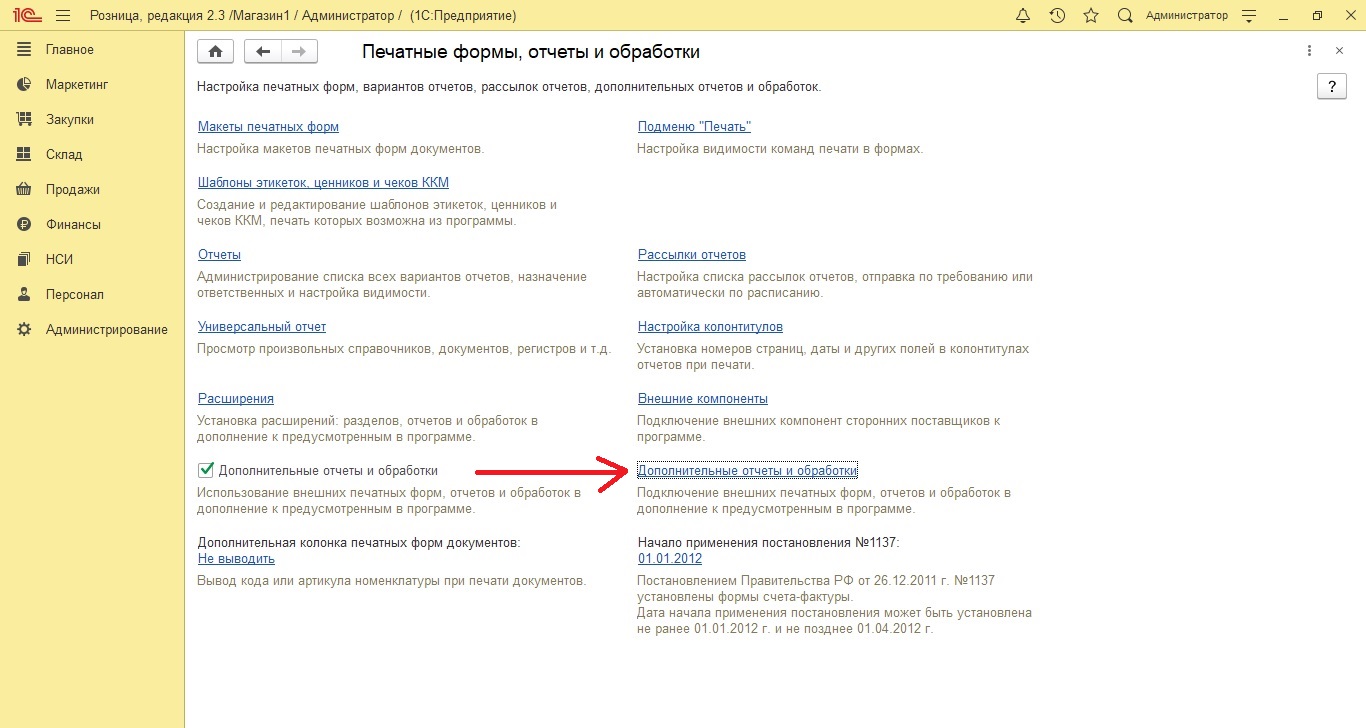
Task: Open Рассылки отчетов link
Action: coord(692,255)
